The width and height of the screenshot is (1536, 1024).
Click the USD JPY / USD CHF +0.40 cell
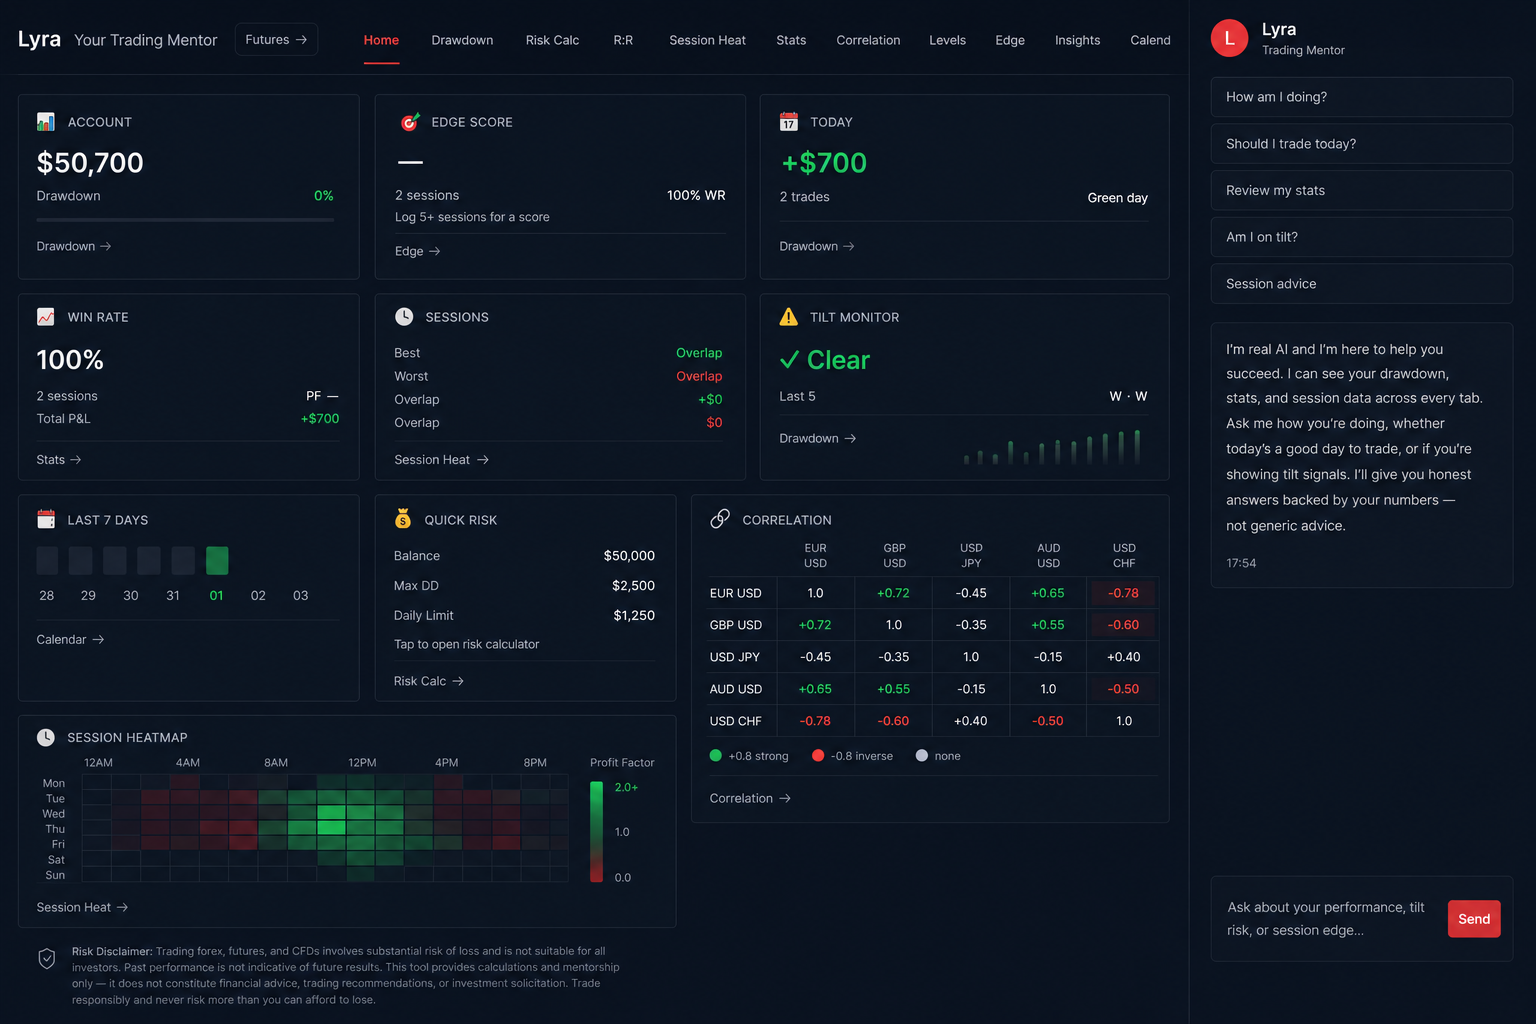(1124, 657)
